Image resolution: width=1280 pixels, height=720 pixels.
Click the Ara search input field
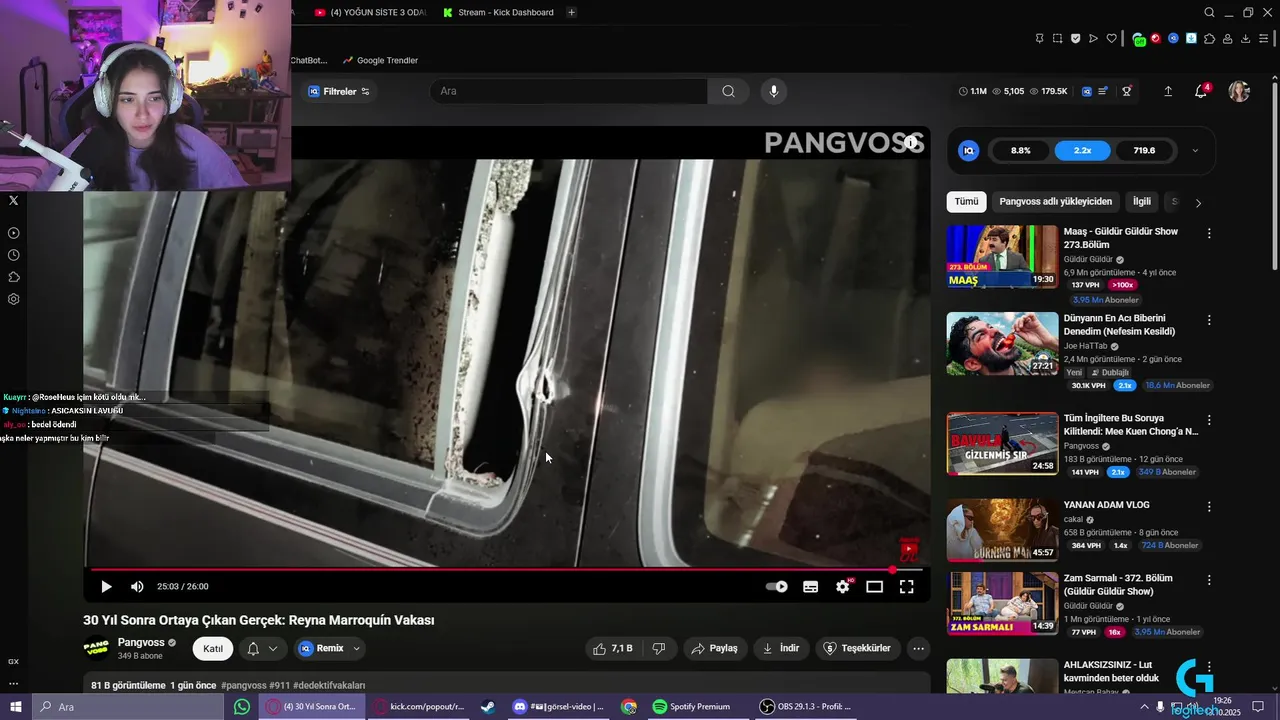coord(569,91)
